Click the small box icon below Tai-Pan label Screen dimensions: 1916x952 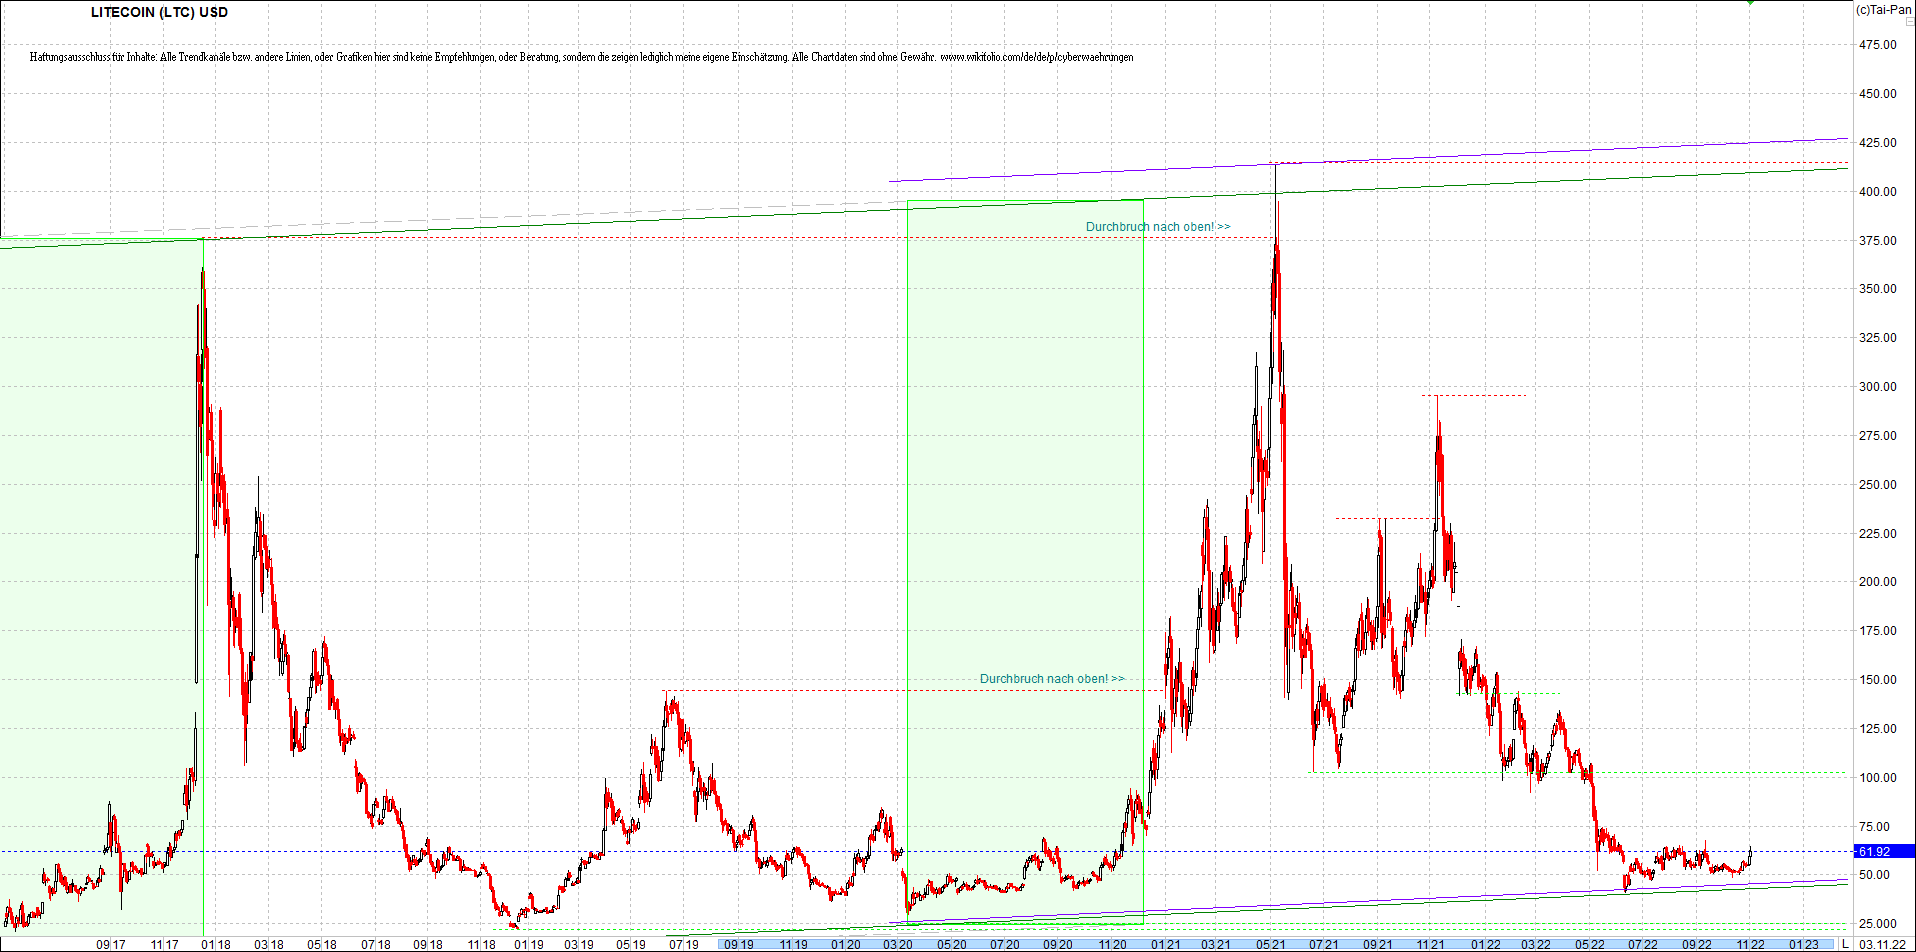tap(1909, 22)
